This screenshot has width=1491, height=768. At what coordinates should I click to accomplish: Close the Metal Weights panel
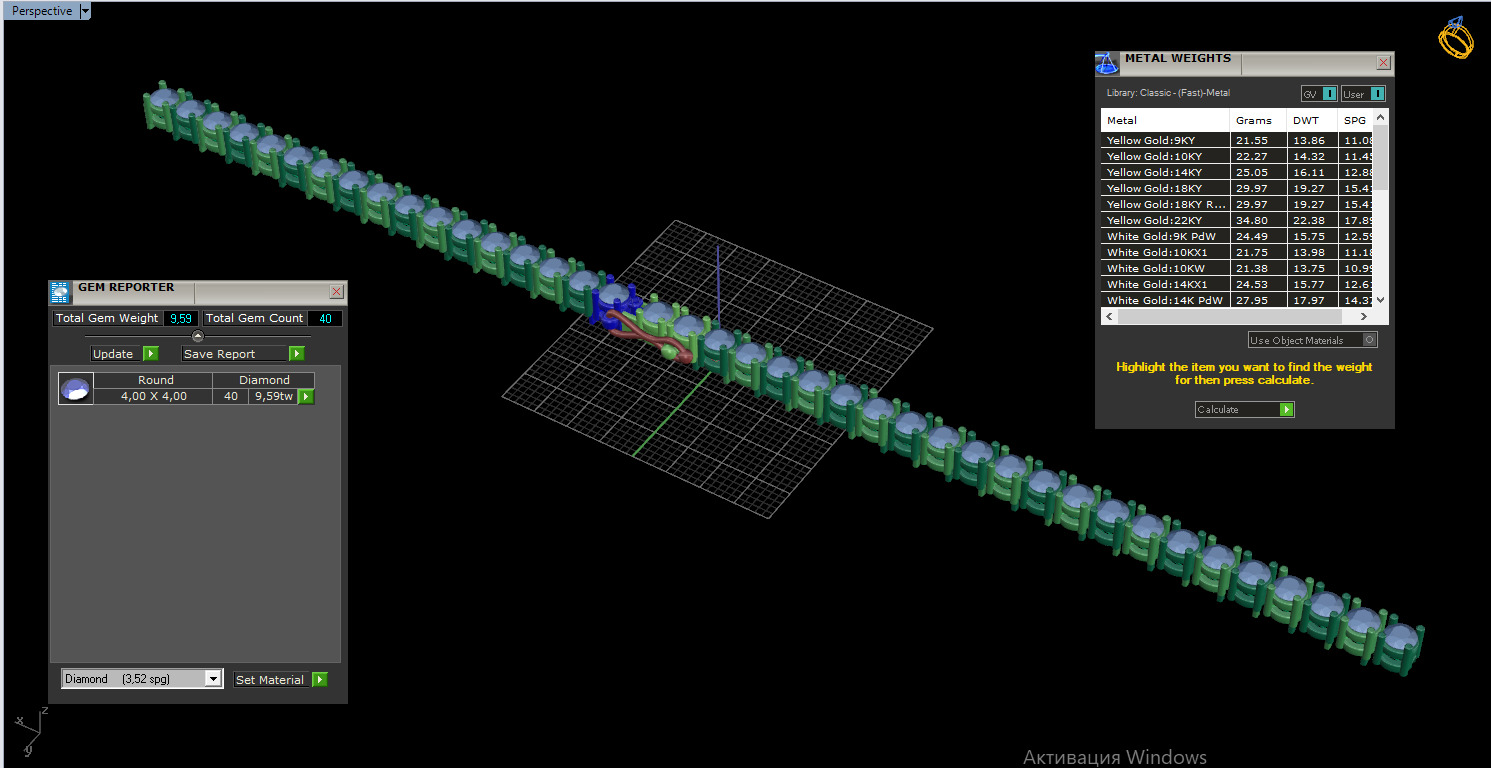pyautogui.click(x=1384, y=63)
